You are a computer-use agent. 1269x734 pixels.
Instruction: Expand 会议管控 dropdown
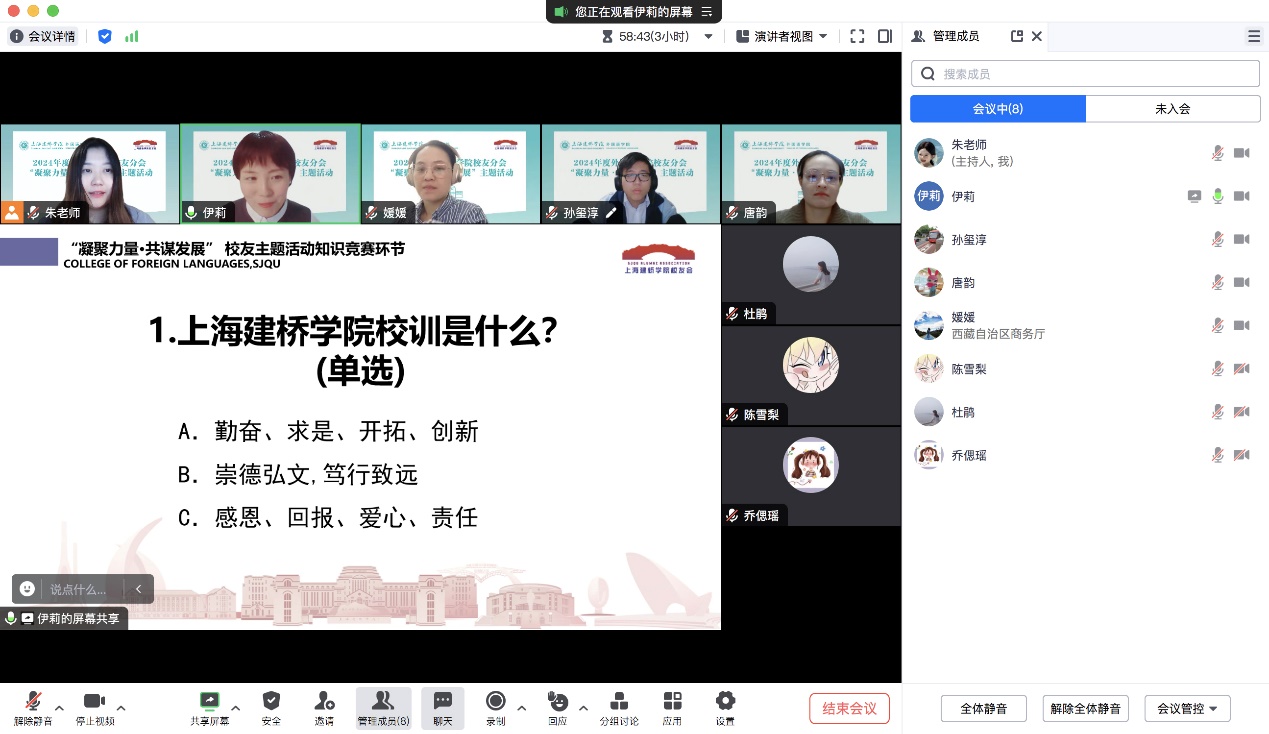(x=1187, y=709)
